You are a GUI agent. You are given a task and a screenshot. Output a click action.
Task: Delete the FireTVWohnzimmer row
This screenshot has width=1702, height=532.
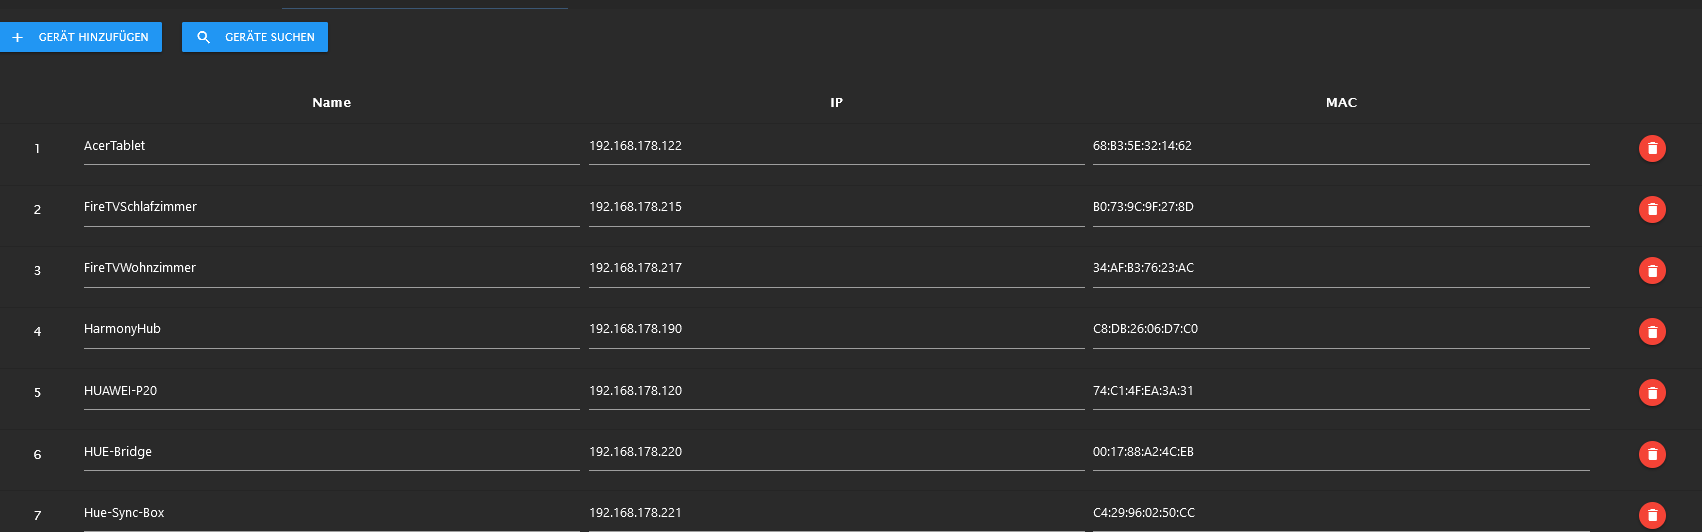point(1652,270)
